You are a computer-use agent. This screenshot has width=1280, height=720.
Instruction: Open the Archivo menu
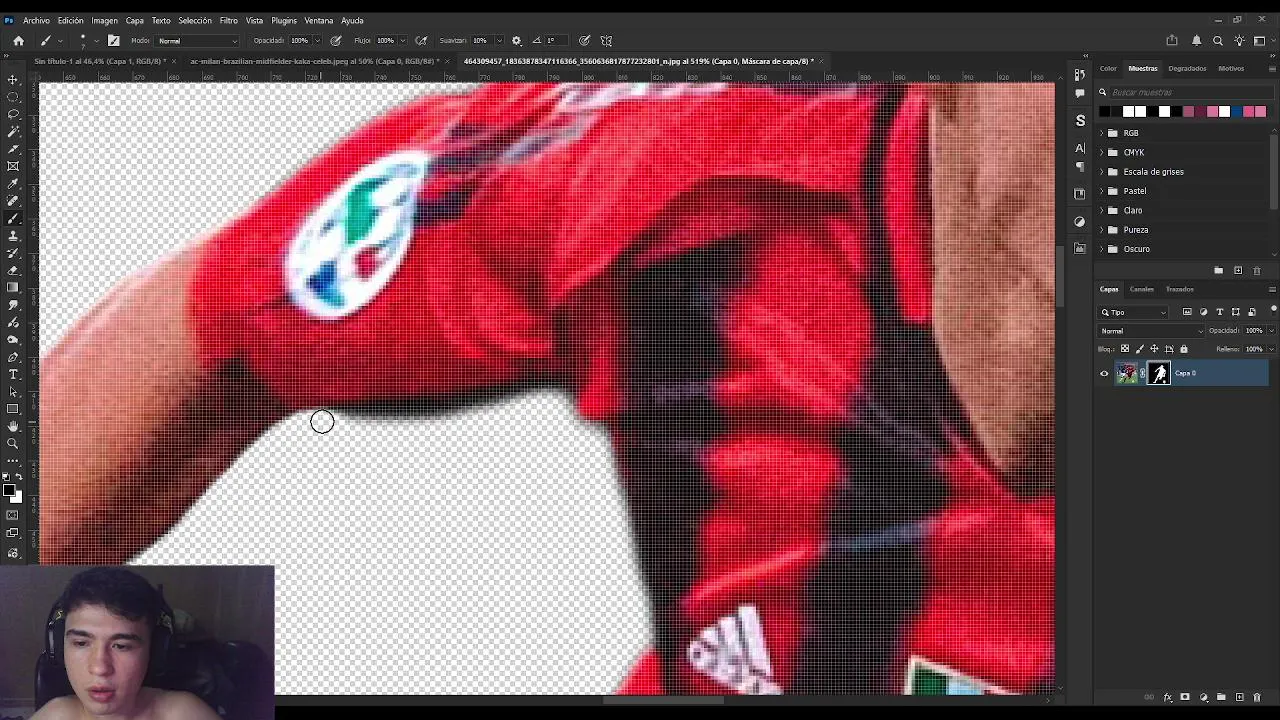(36, 20)
